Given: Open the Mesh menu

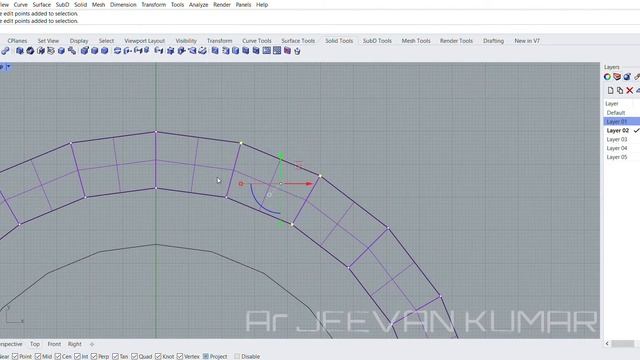Looking at the screenshot, I should (98, 5).
